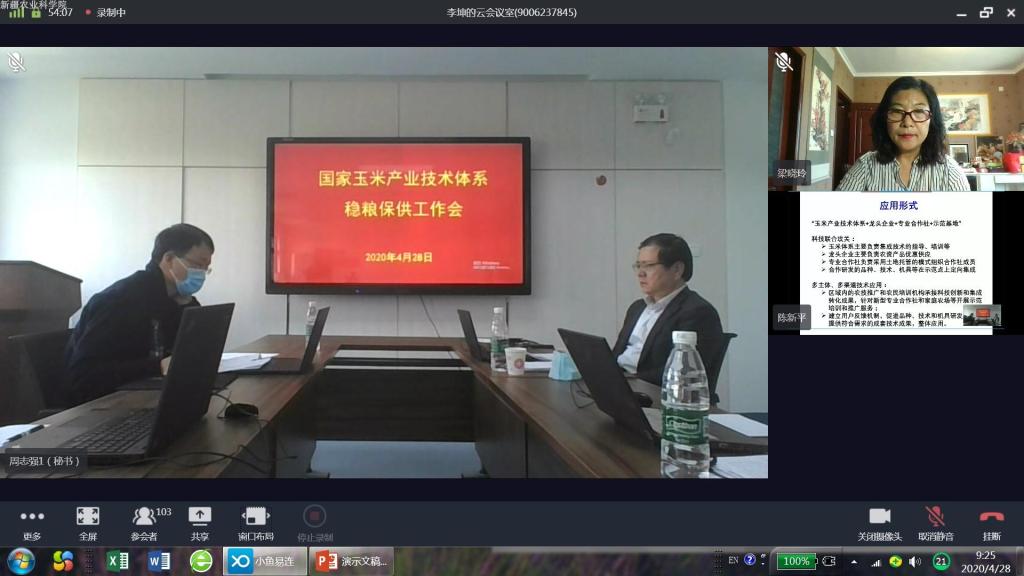Expand the system tray hidden icons arrow
1024x576 pixels.
point(851,561)
